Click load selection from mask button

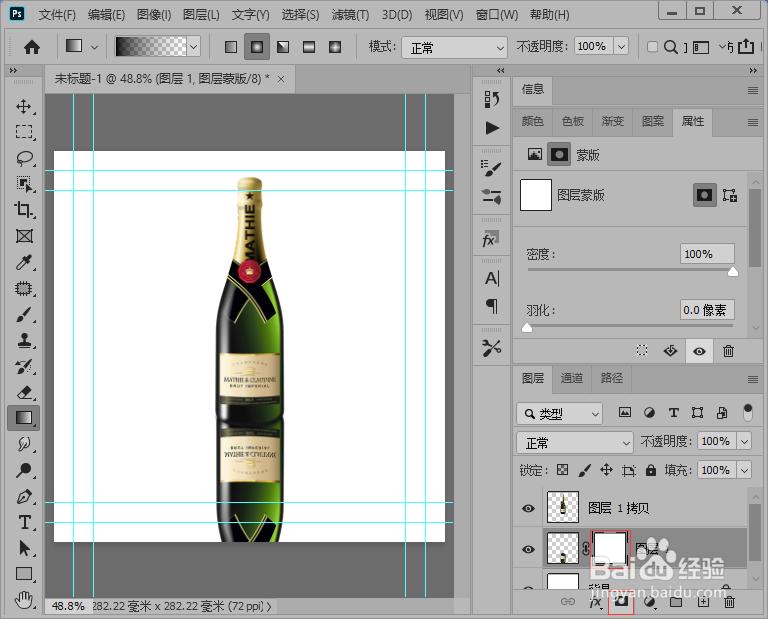click(642, 351)
